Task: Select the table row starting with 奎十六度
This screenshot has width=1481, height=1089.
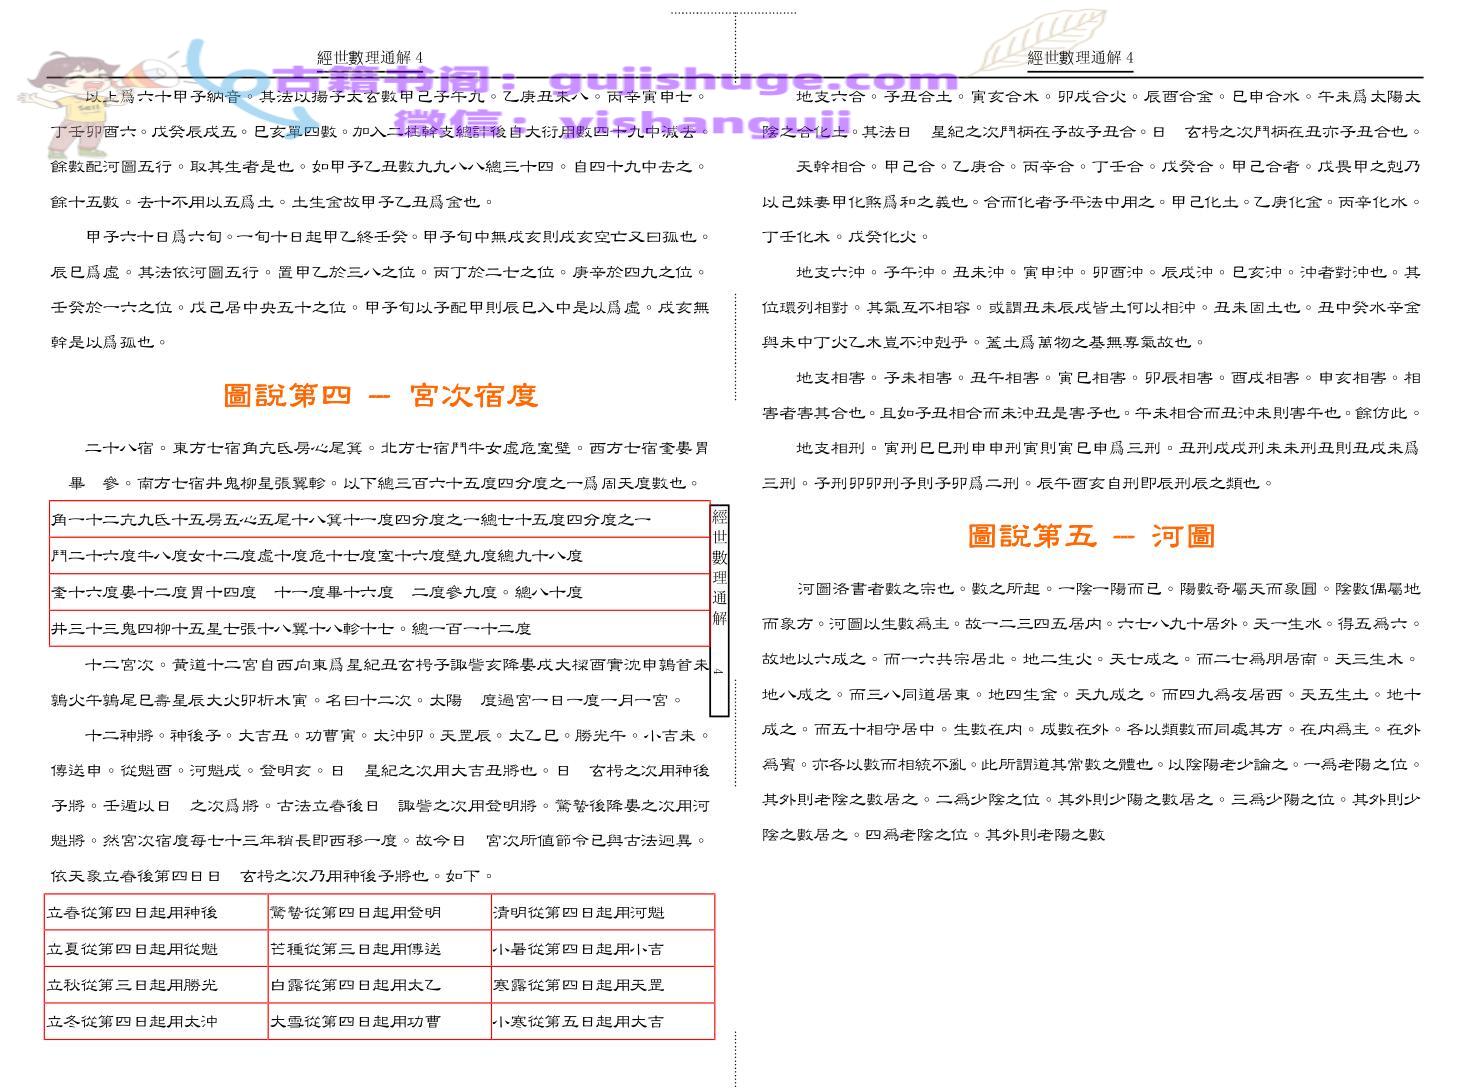Action: pos(379,592)
